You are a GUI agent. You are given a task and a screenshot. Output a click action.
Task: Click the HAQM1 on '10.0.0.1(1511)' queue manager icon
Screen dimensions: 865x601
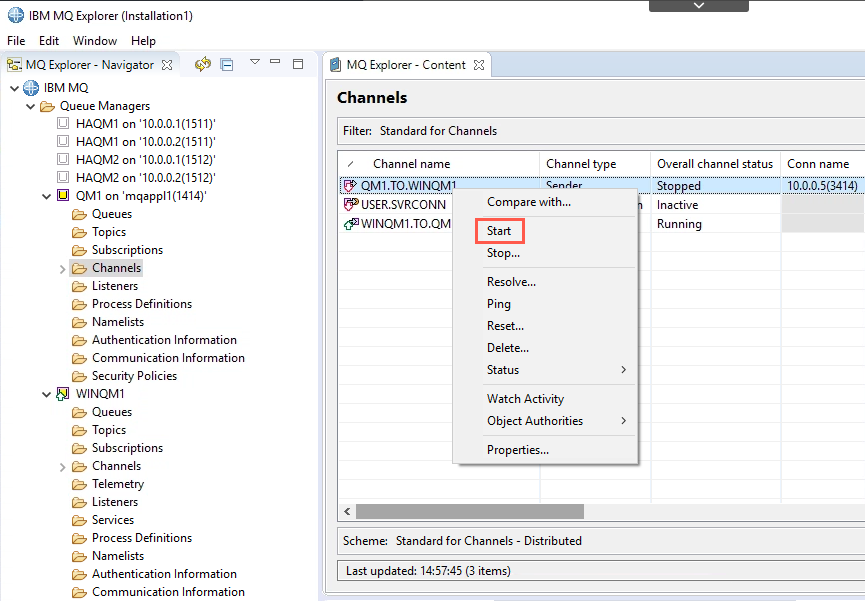pyautogui.click(x=63, y=123)
